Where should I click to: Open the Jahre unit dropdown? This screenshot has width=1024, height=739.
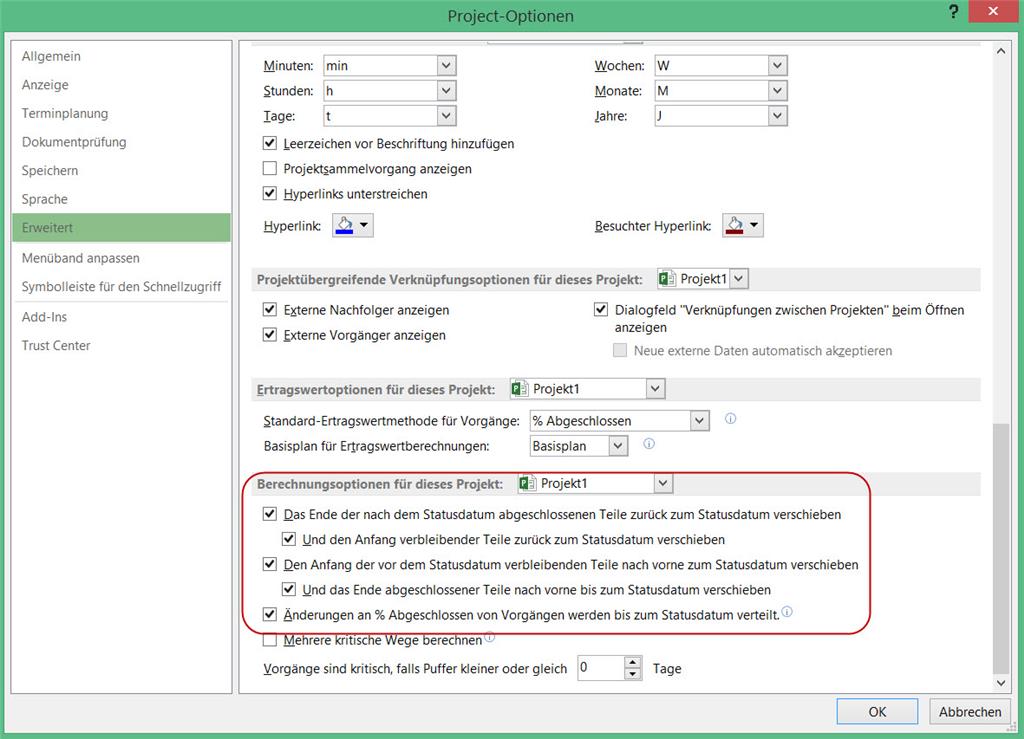777,116
